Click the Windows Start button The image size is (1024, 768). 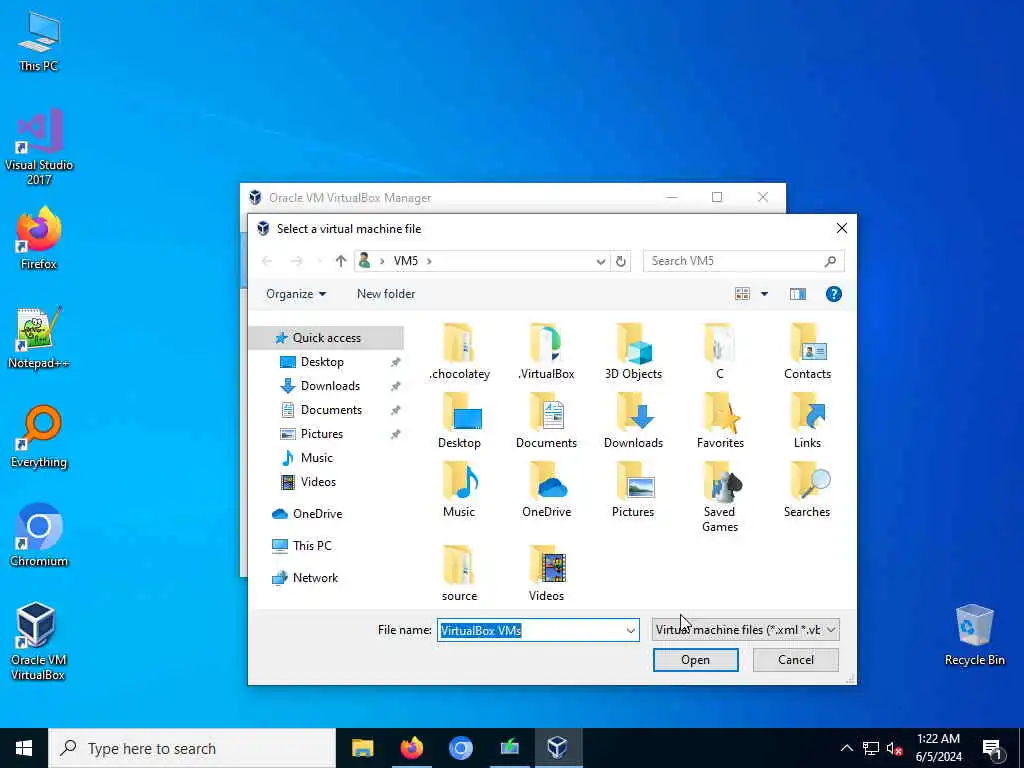[24, 748]
